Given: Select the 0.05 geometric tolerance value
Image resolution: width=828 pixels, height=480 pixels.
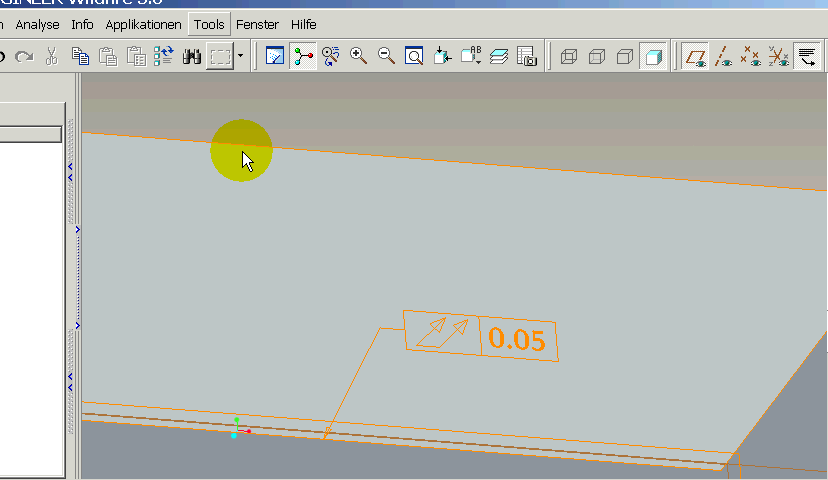Looking at the screenshot, I should 517,340.
